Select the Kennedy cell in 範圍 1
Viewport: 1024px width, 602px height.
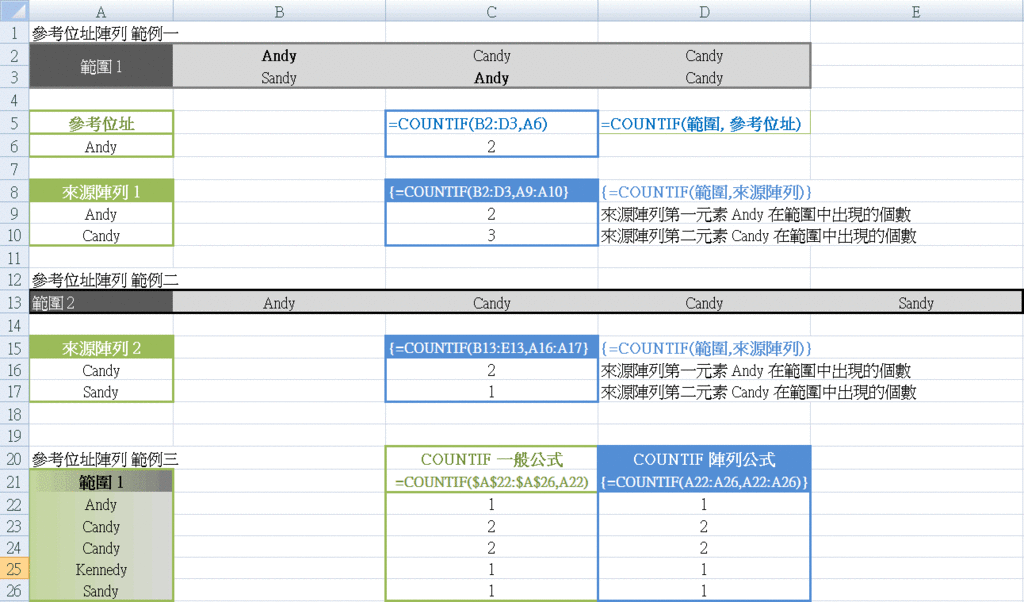coord(100,570)
